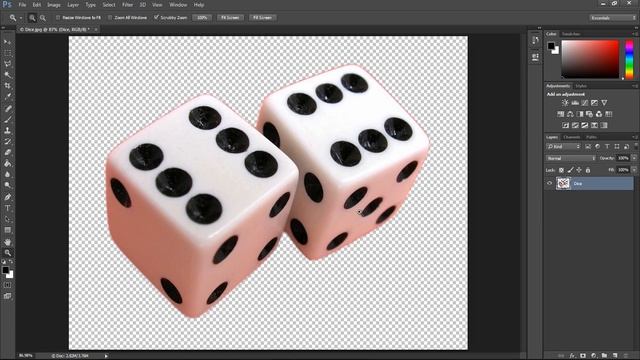Open the History panel icon
This screenshot has width=640, height=360.
click(x=536, y=40)
